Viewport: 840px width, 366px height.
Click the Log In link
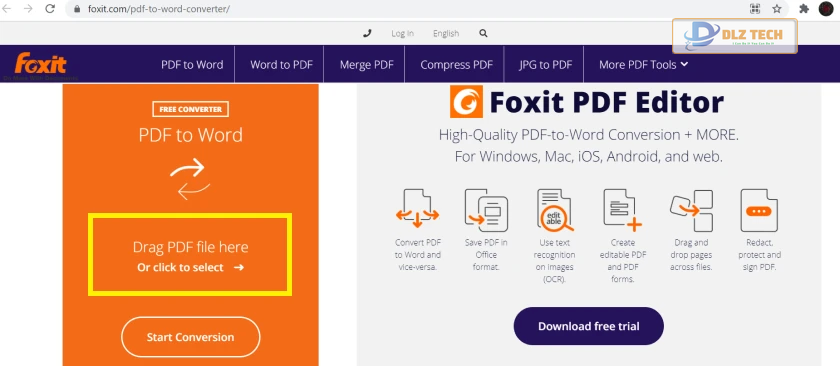(x=402, y=33)
